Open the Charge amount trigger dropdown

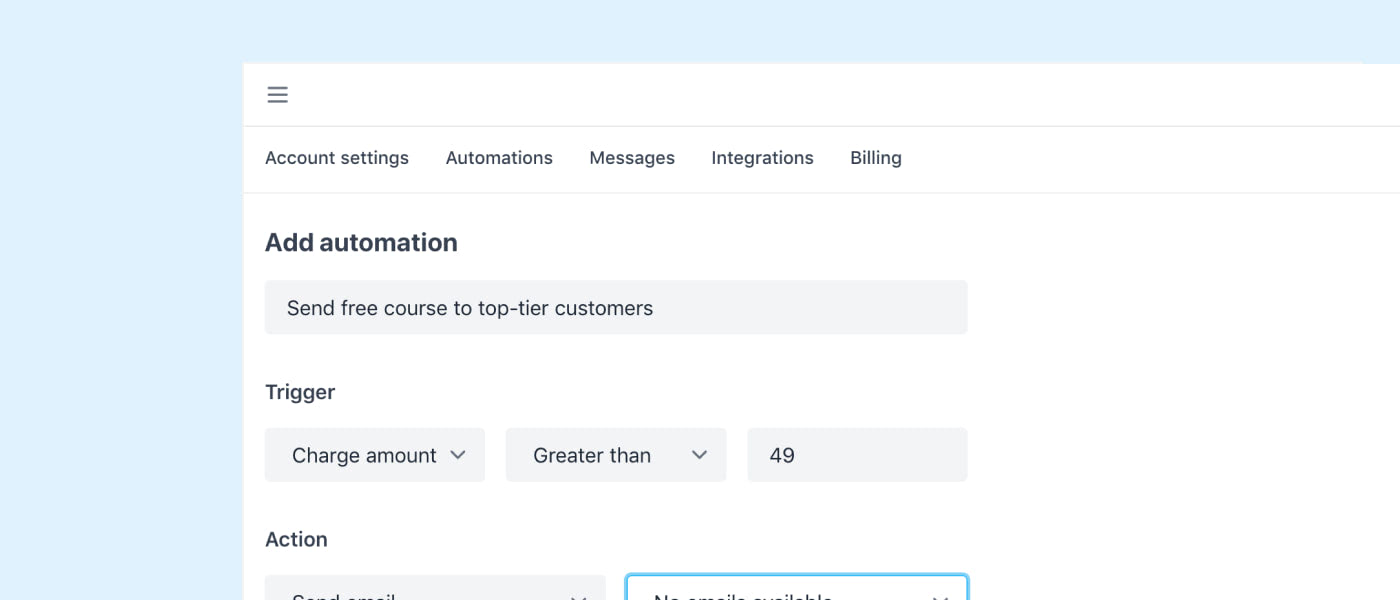(x=364, y=455)
